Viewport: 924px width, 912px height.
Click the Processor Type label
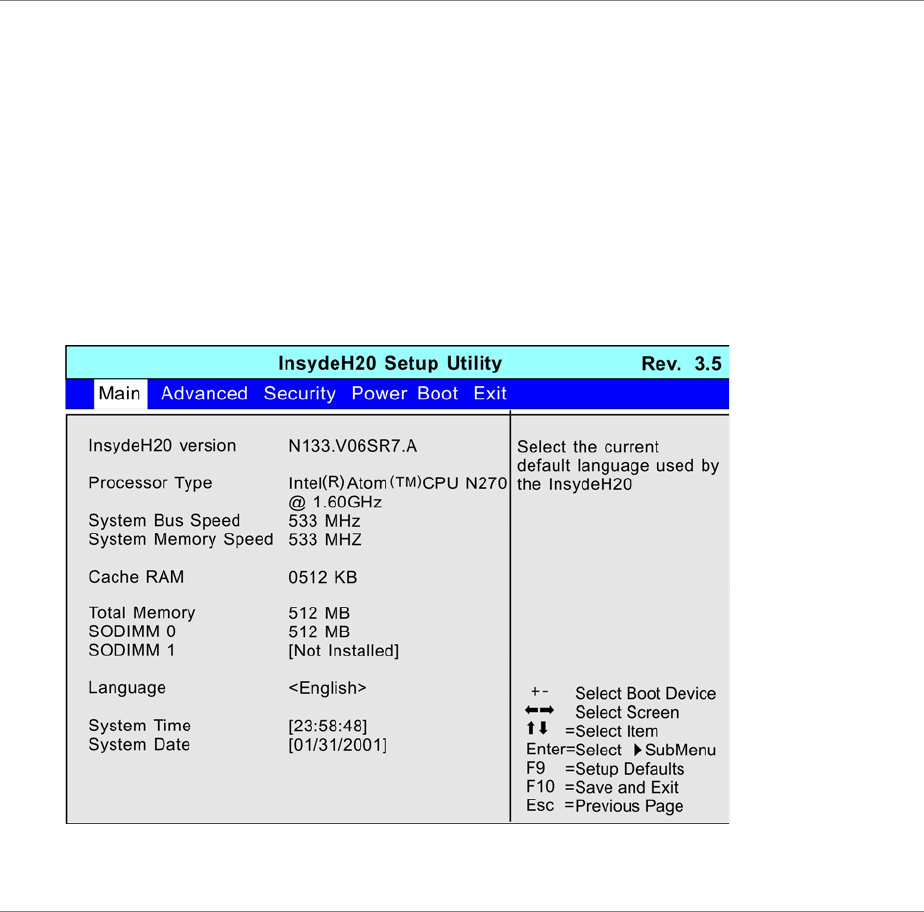point(150,483)
